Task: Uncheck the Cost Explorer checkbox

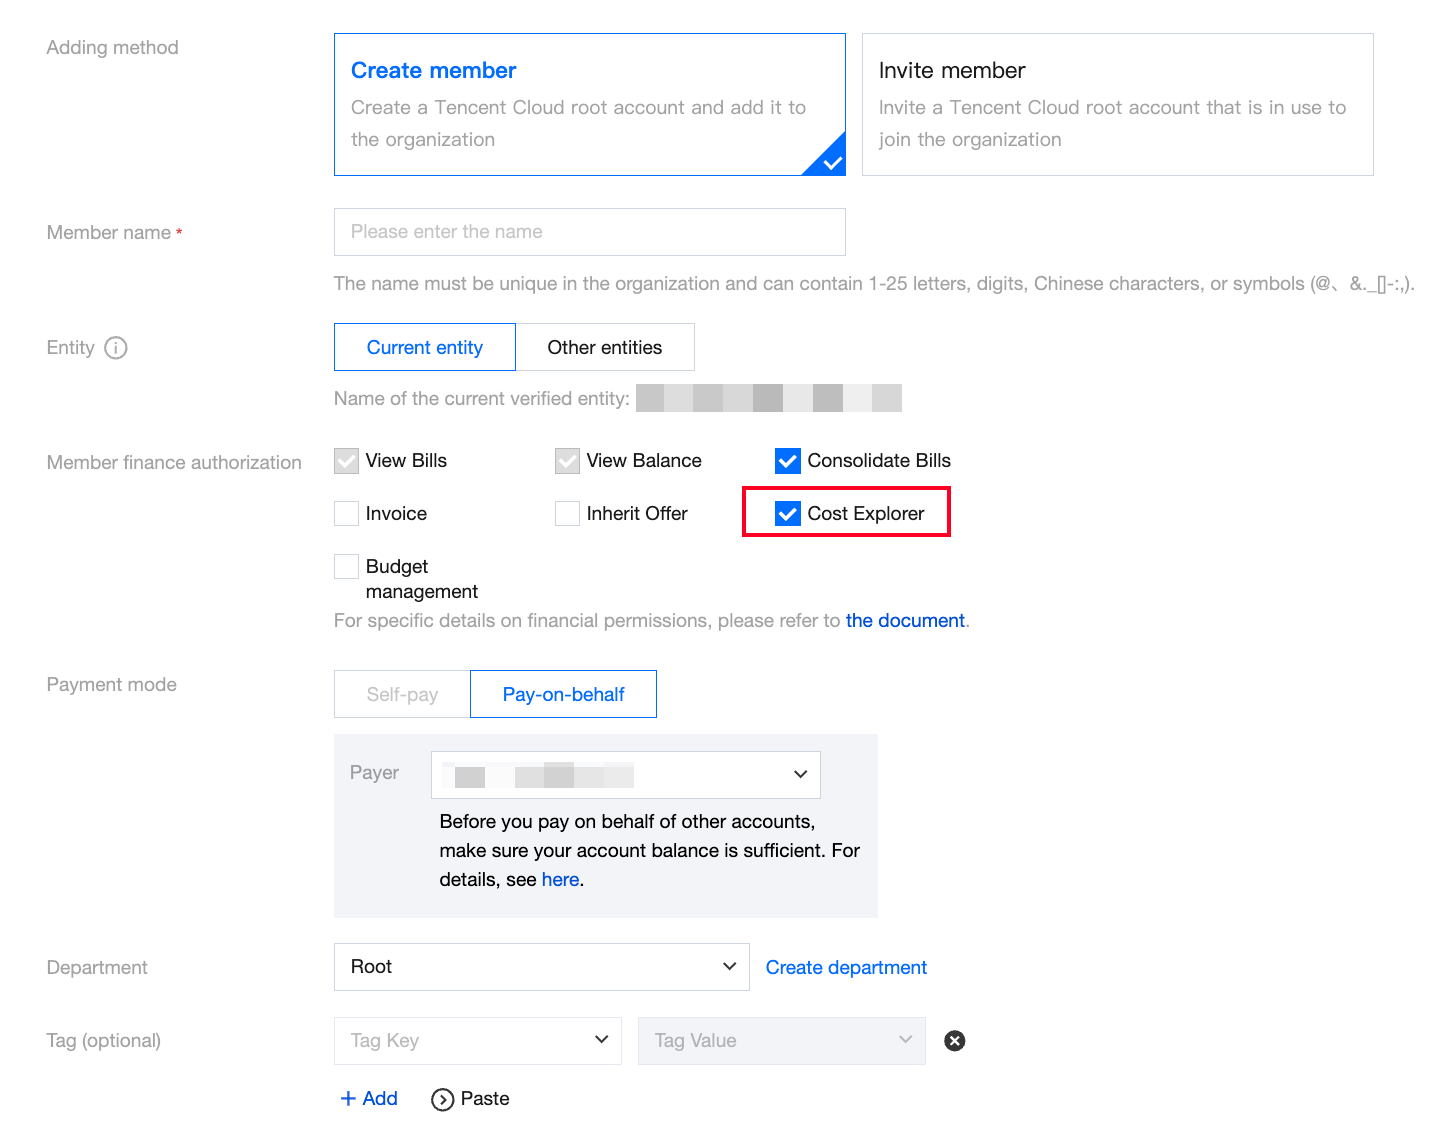Action: coord(788,514)
